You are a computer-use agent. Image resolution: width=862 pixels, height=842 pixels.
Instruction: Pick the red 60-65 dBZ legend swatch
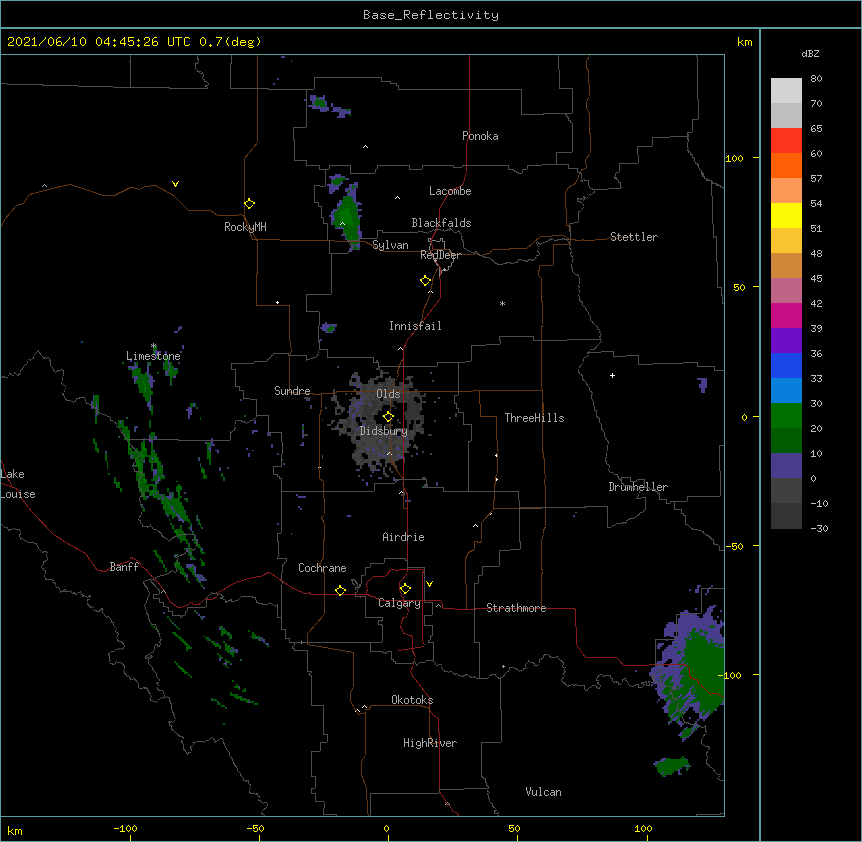[x=786, y=141]
